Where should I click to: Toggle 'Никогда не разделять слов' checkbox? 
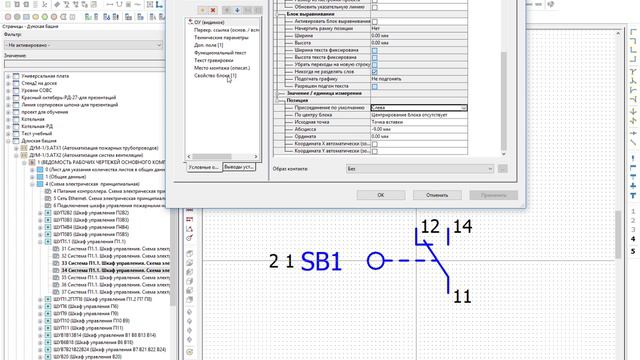(374, 72)
